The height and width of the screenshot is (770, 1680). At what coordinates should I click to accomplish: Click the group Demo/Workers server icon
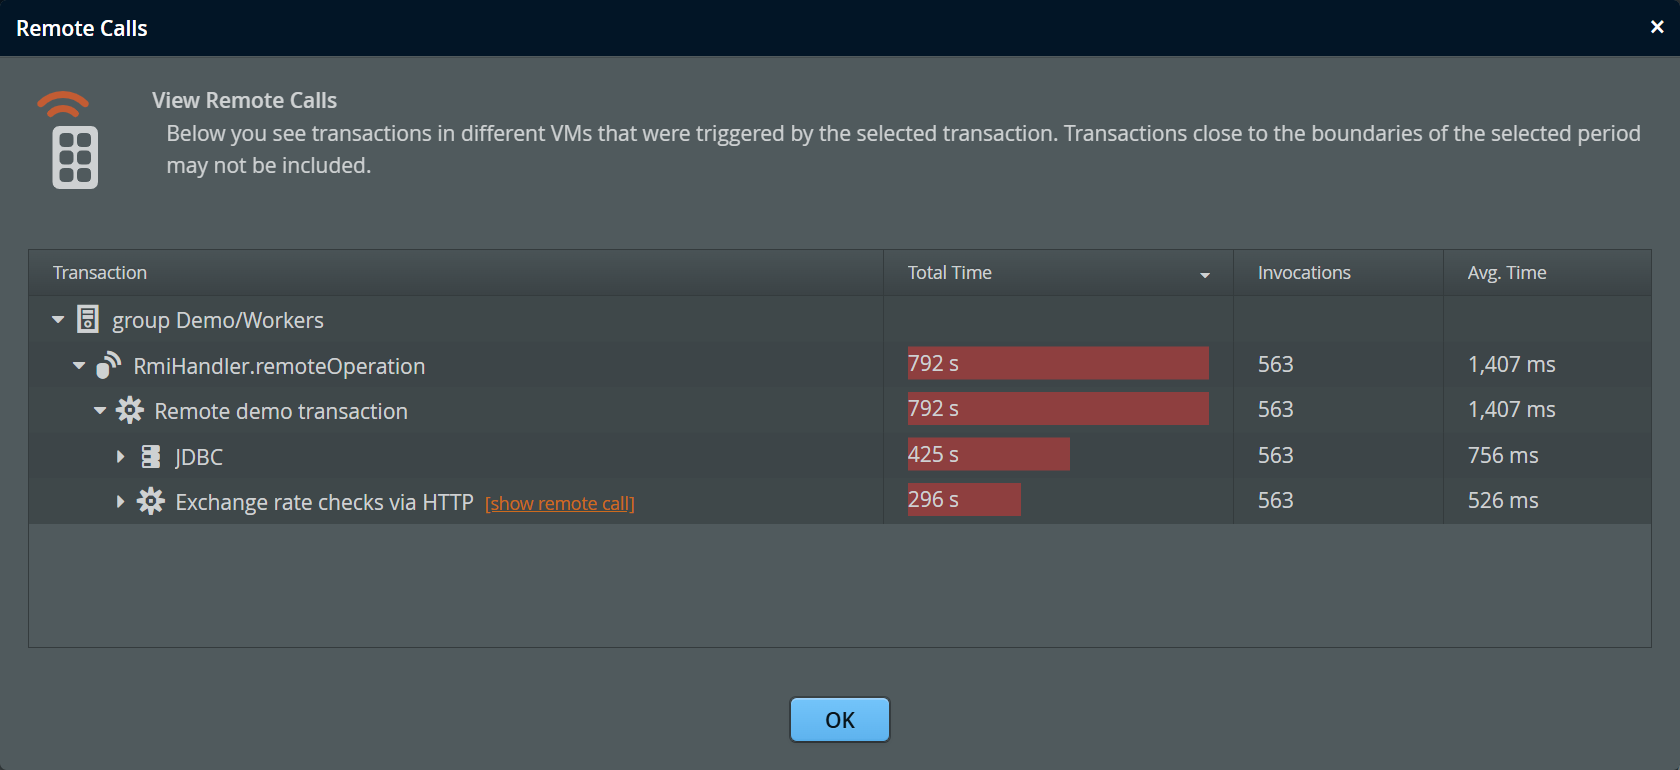pos(88,319)
